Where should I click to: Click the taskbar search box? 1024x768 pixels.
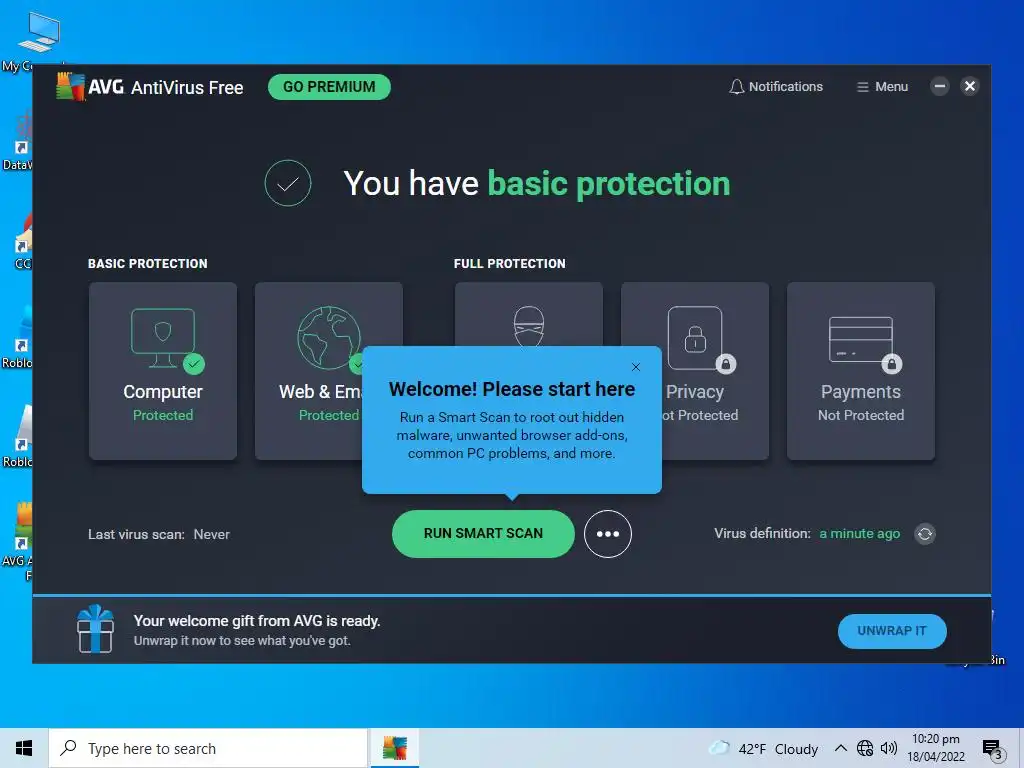coord(208,748)
